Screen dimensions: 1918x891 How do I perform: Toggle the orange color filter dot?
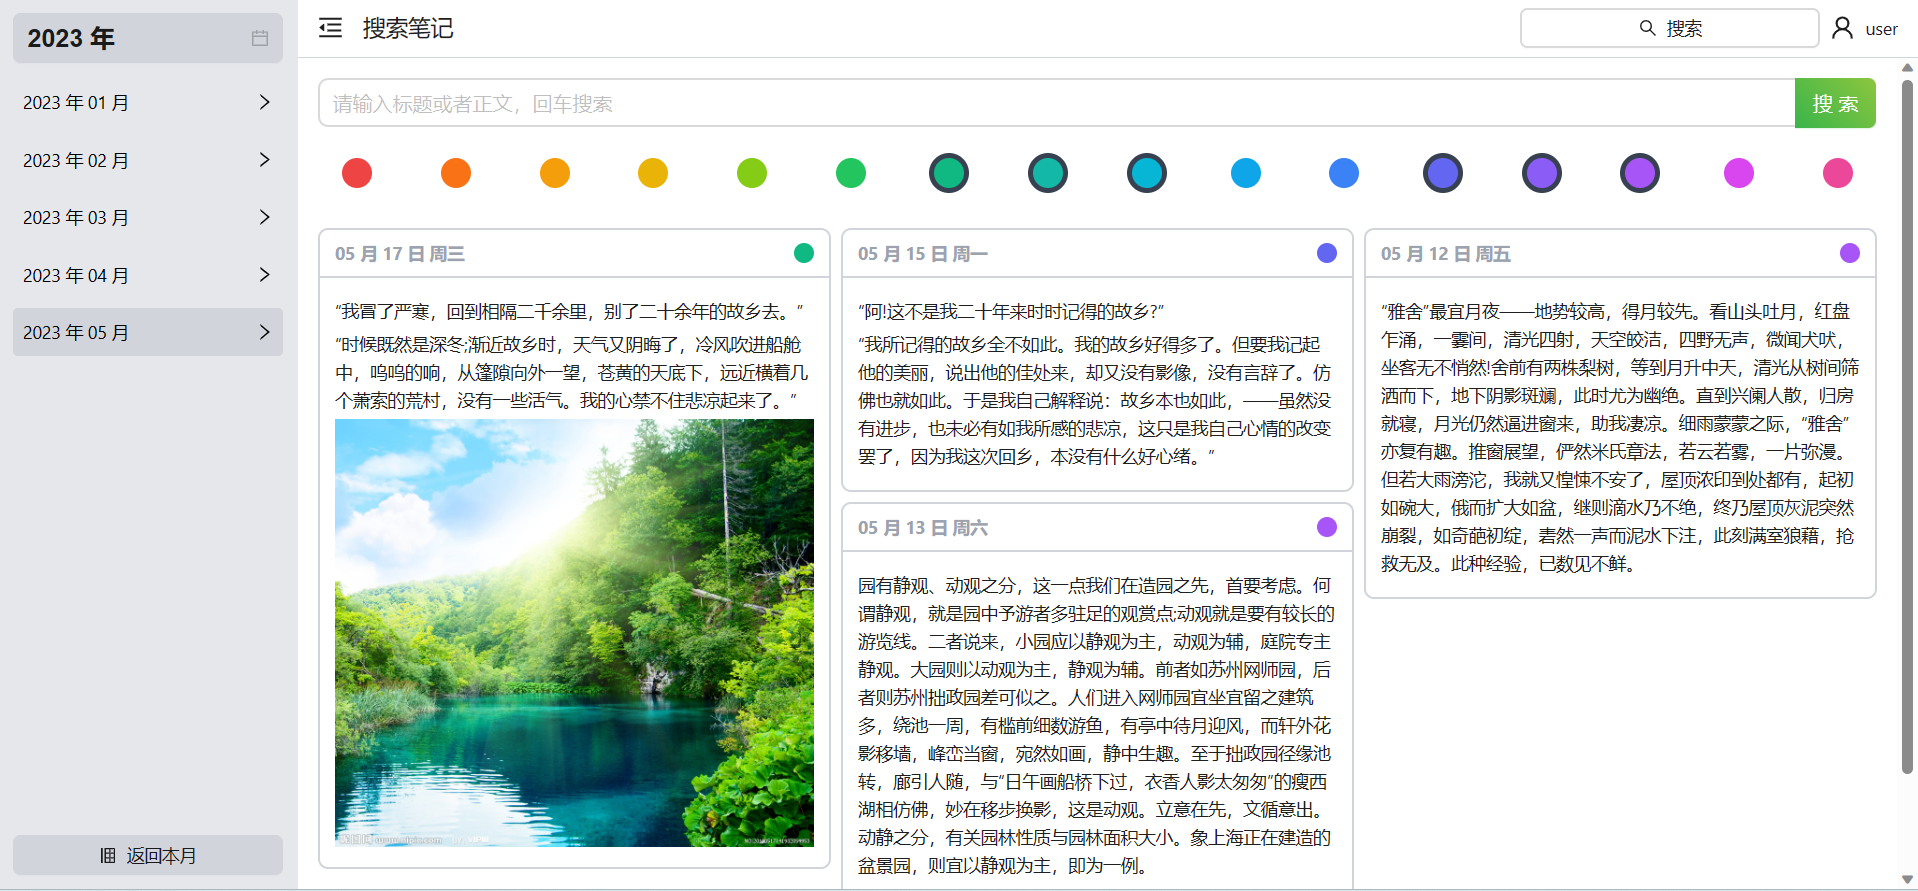click(456, 173)
